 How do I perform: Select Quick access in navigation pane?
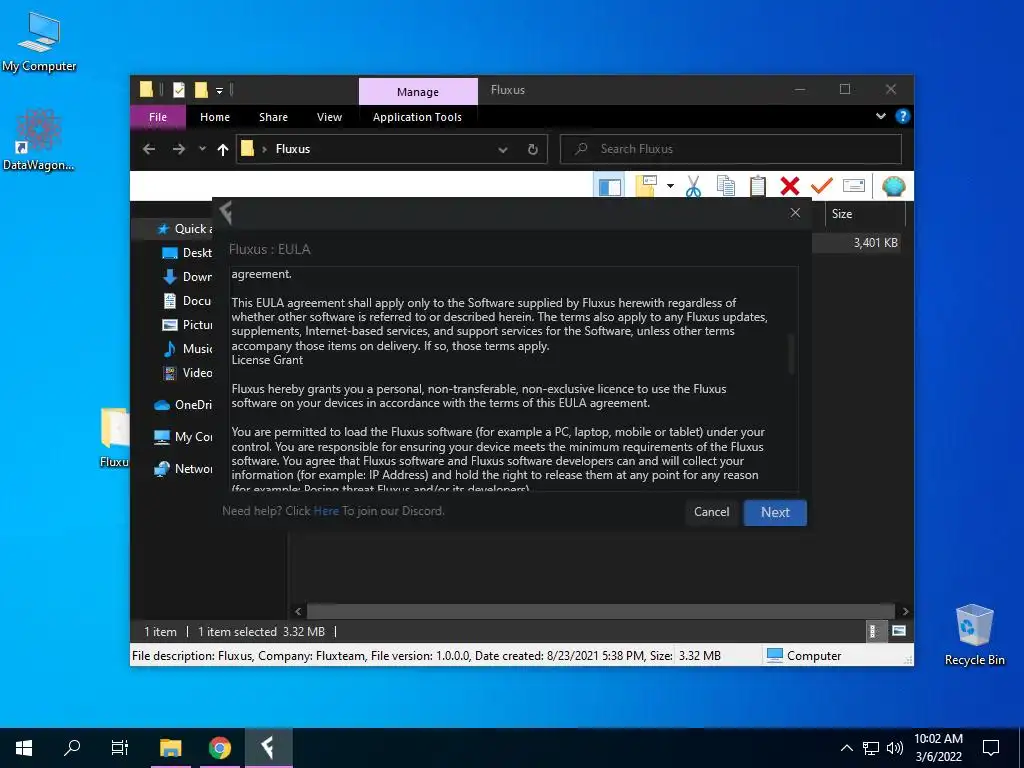click(185, 229)
